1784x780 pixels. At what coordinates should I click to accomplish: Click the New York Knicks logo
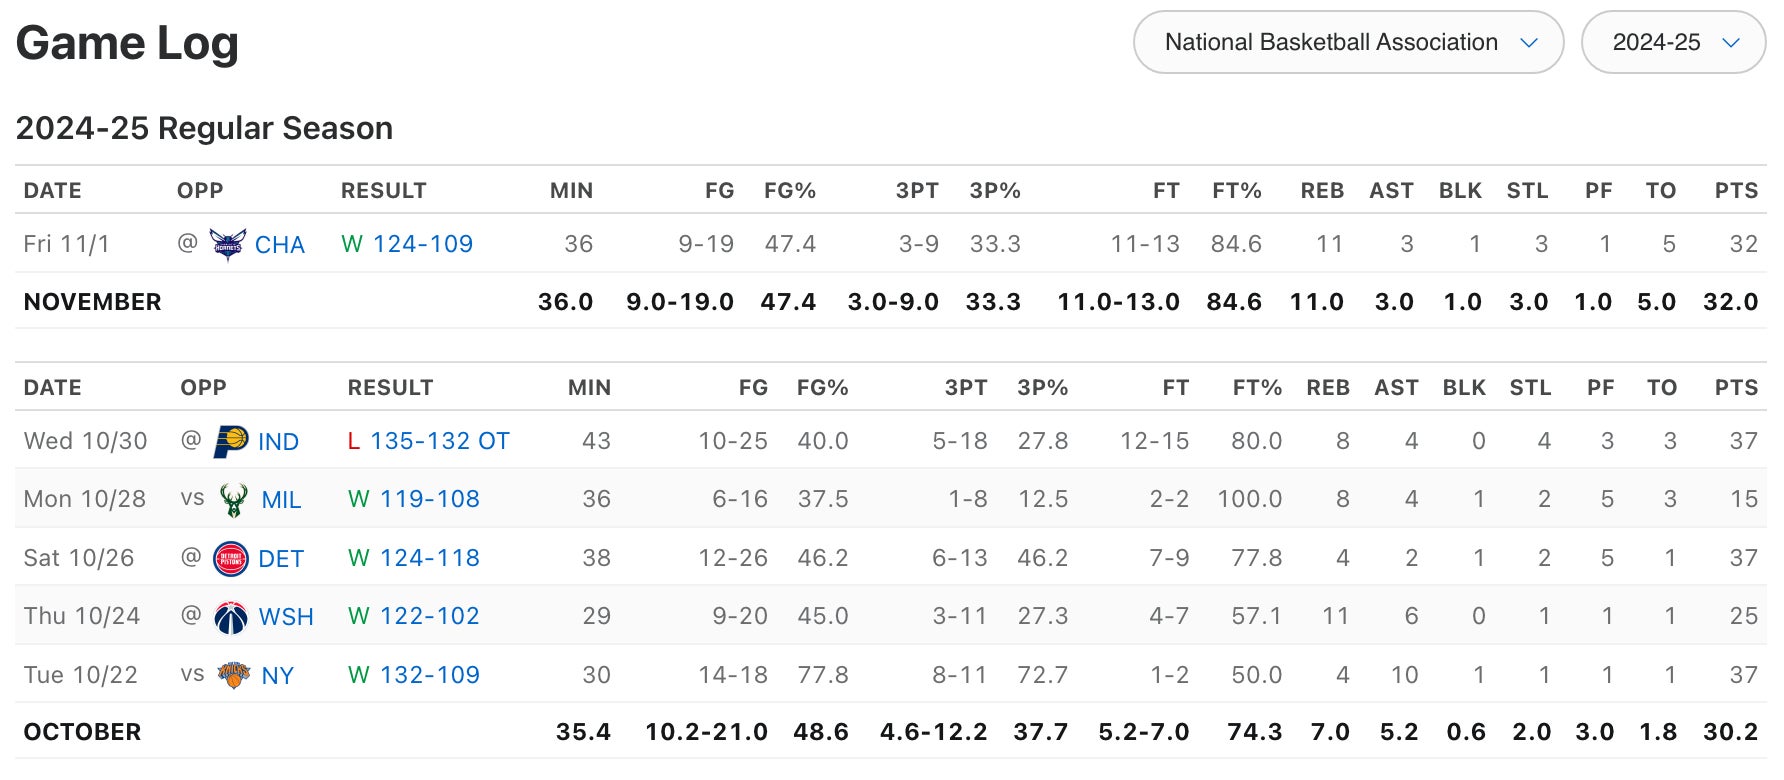[234, 675]
